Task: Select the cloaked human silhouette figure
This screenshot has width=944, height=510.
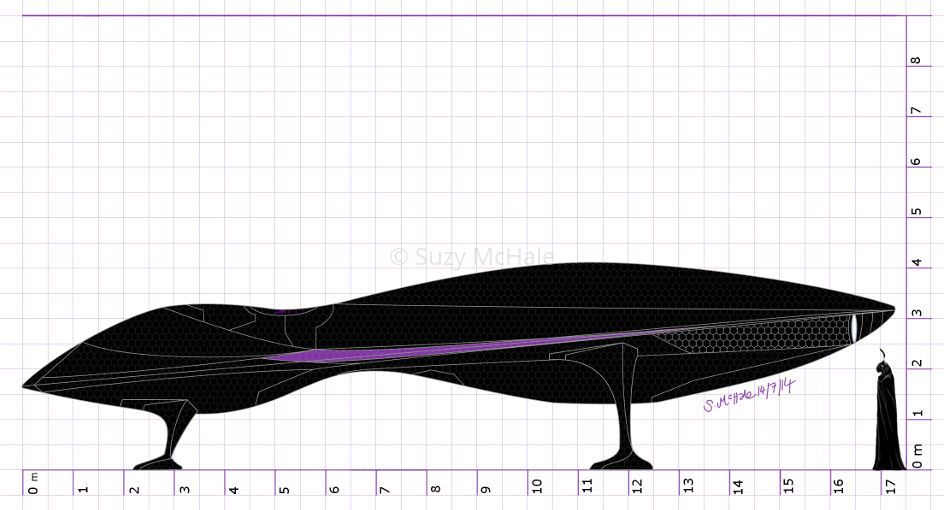Action: (886, 418)
